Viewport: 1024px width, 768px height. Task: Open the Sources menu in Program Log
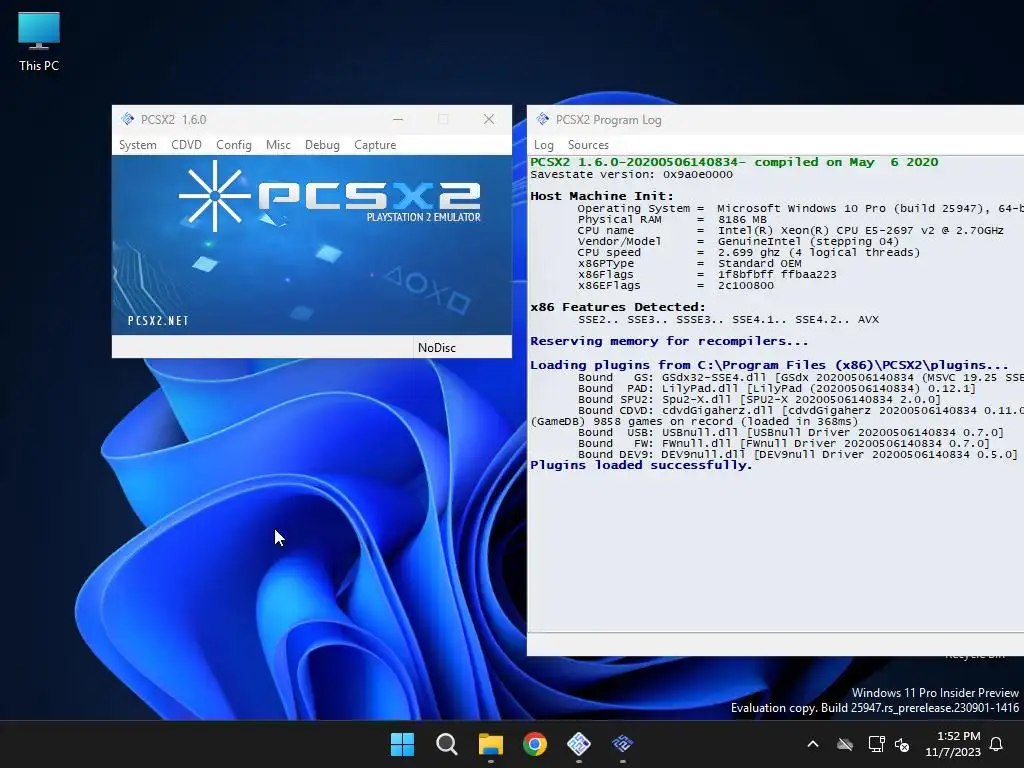pyautogui.click(x=588, y=145)
